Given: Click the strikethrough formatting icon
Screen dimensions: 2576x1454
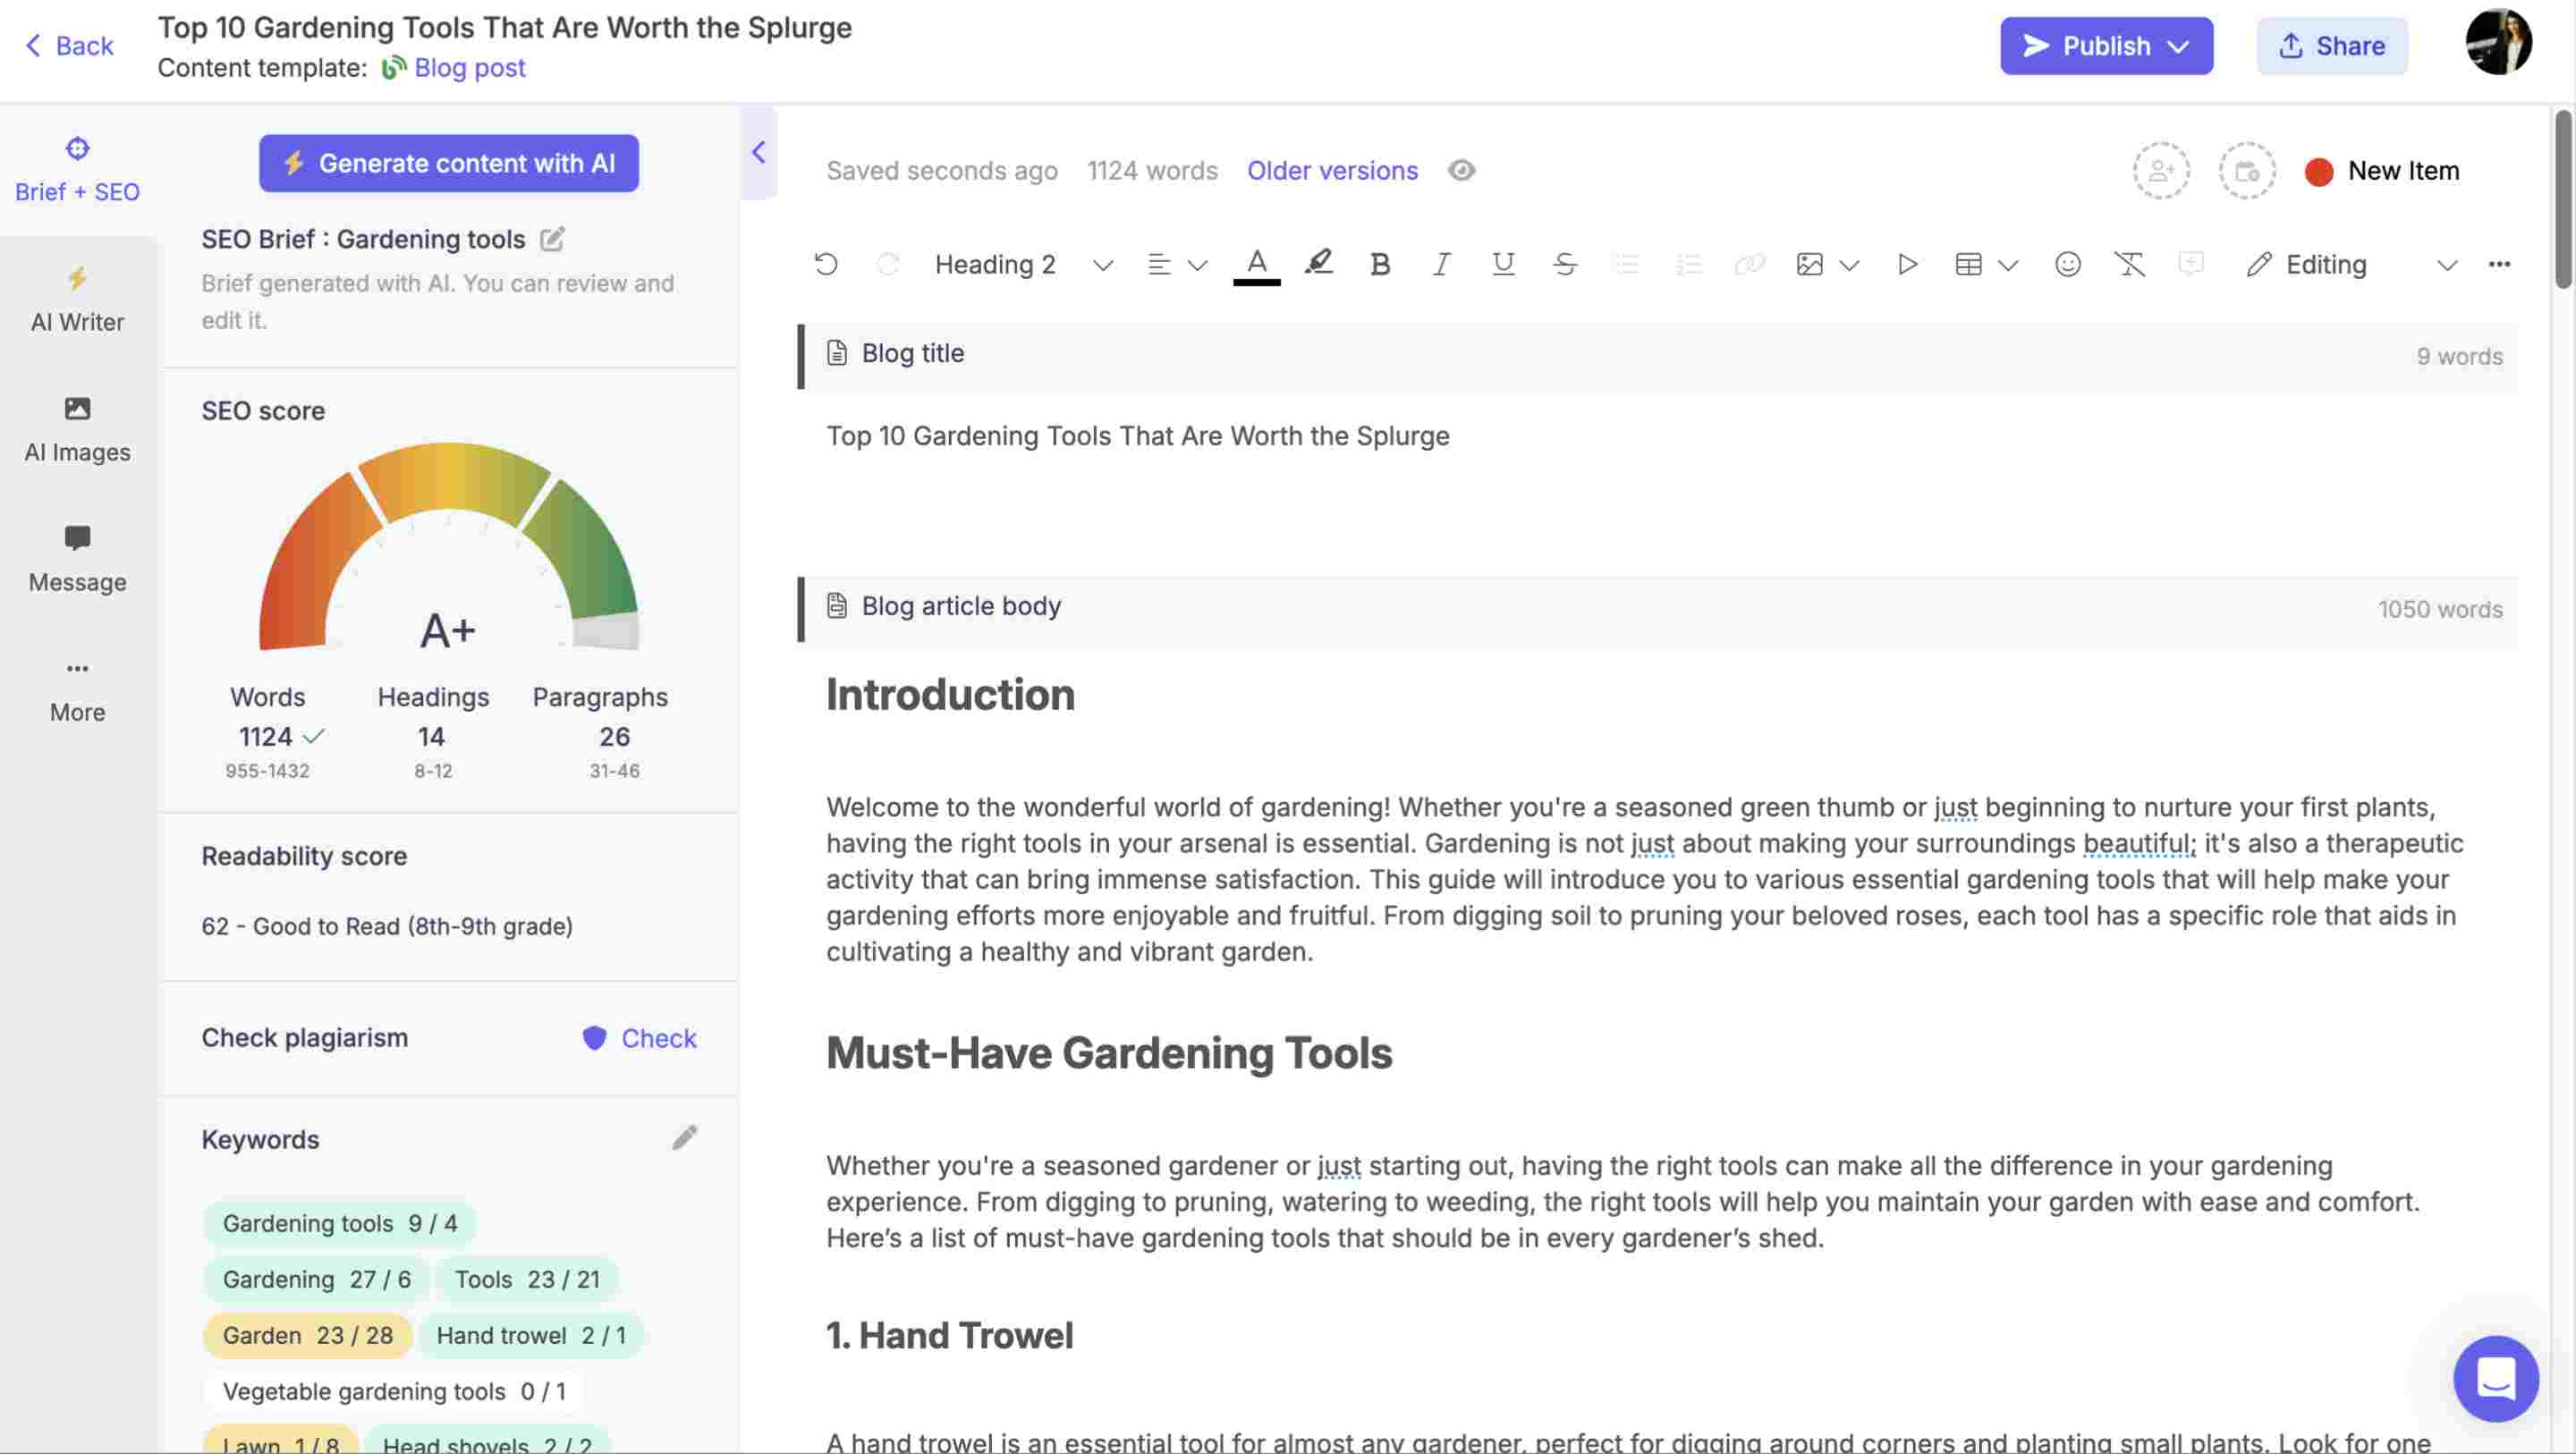Looking at the screenshot, I should click(1564, 264).
